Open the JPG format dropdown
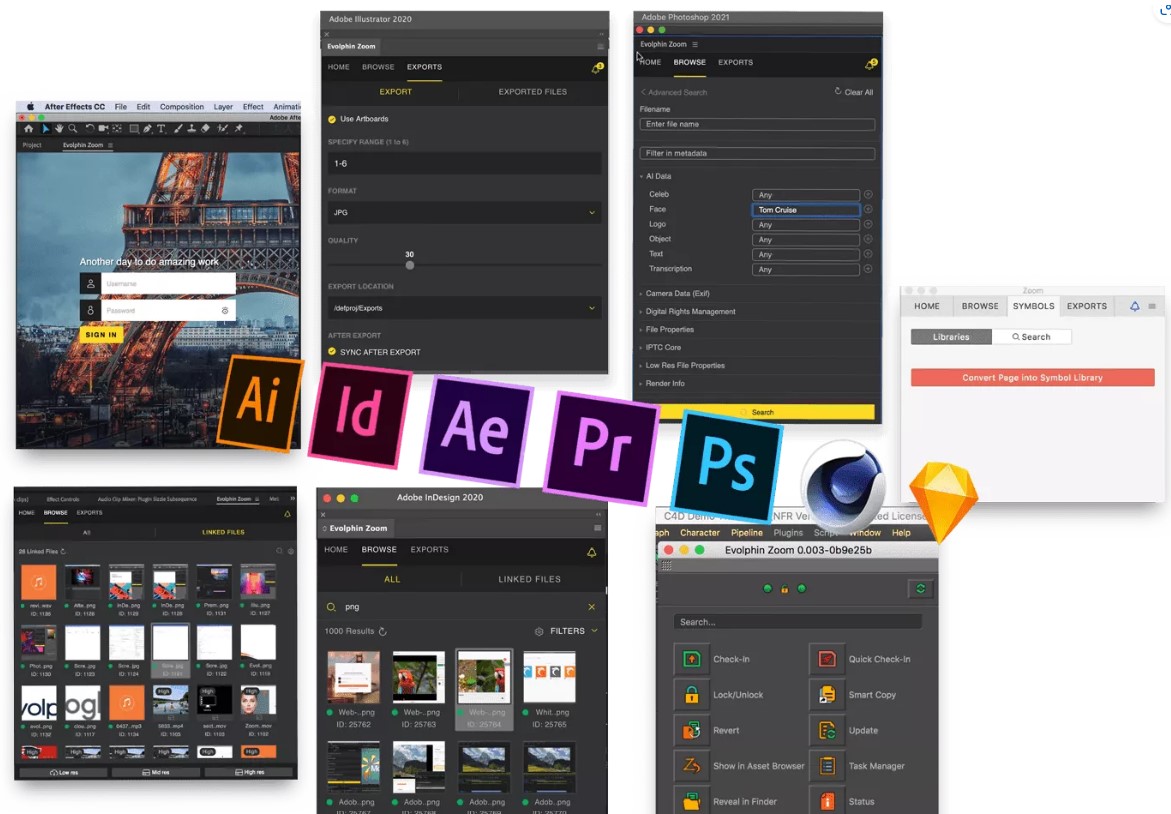The width and height of the screenshot is (1171, 814). pyautogui.click(x=464, y=212)
